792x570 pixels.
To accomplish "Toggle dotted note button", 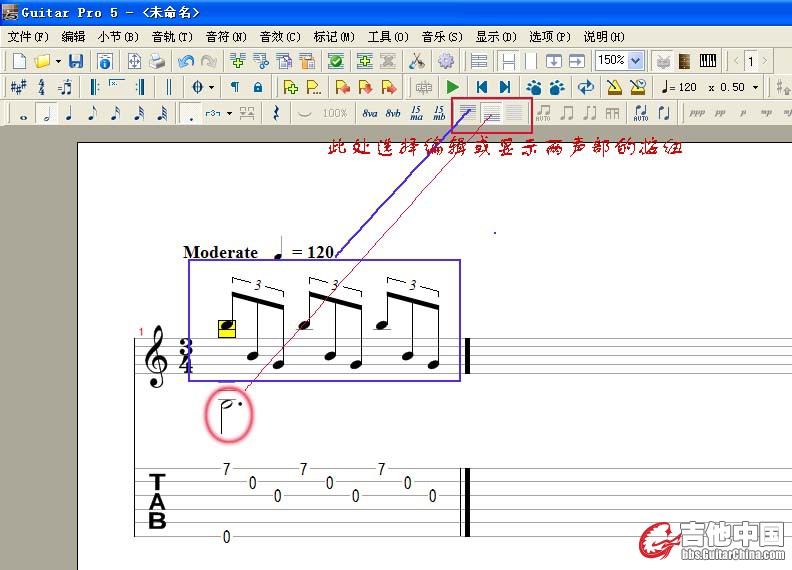I will (191, 114).
